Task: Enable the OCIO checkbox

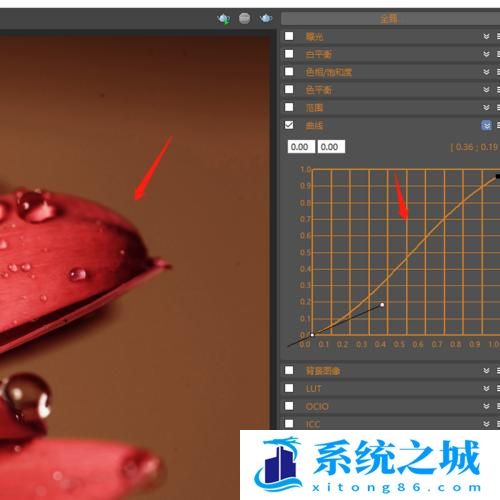Action: point(289,406)
